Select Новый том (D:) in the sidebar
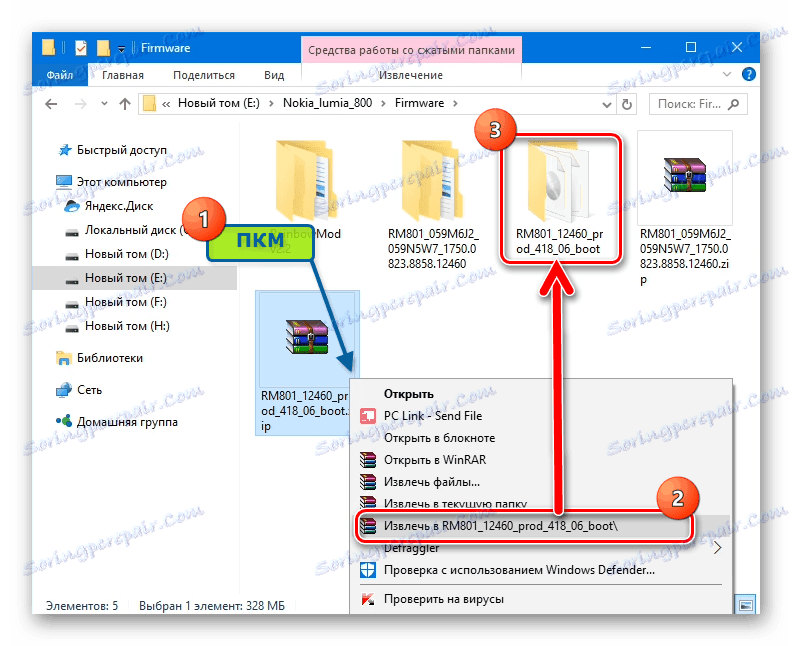This screenshot has width=792, height=646. 127,254
